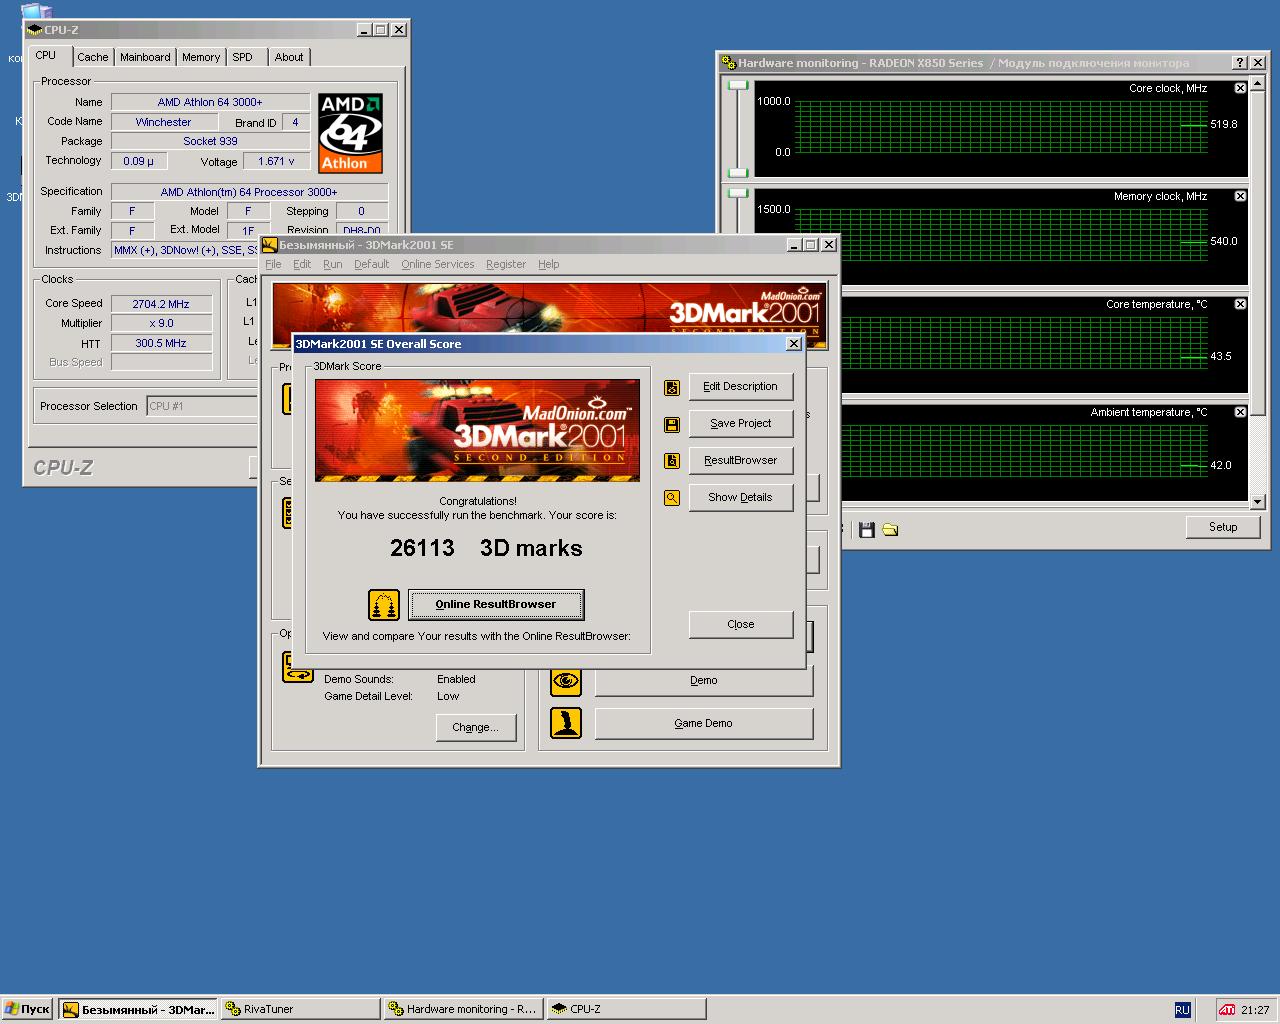Viewport: 1280px width, 1024px height.
Task: Open the File menu in 3DMark2001 SE
Action: point(273,264)
